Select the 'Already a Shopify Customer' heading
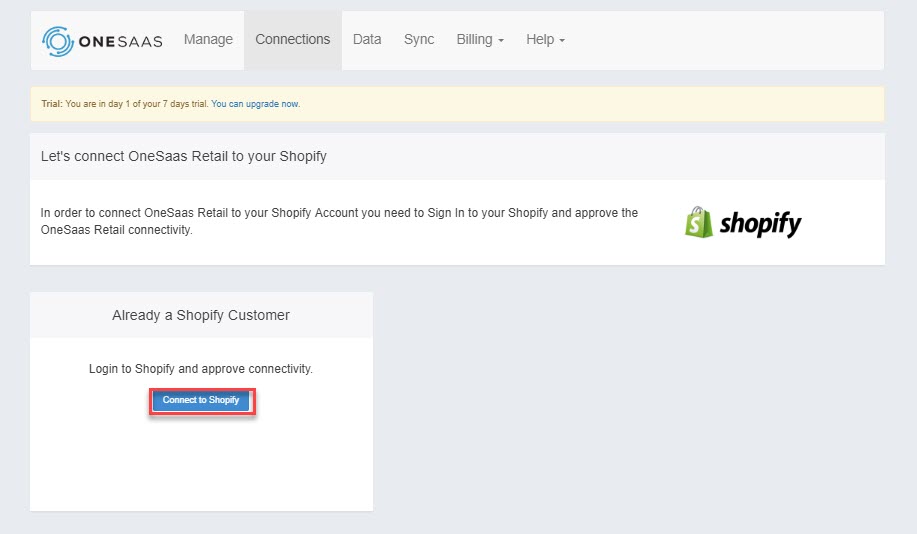Screen dimensions: 917x534 coord(201,315)
